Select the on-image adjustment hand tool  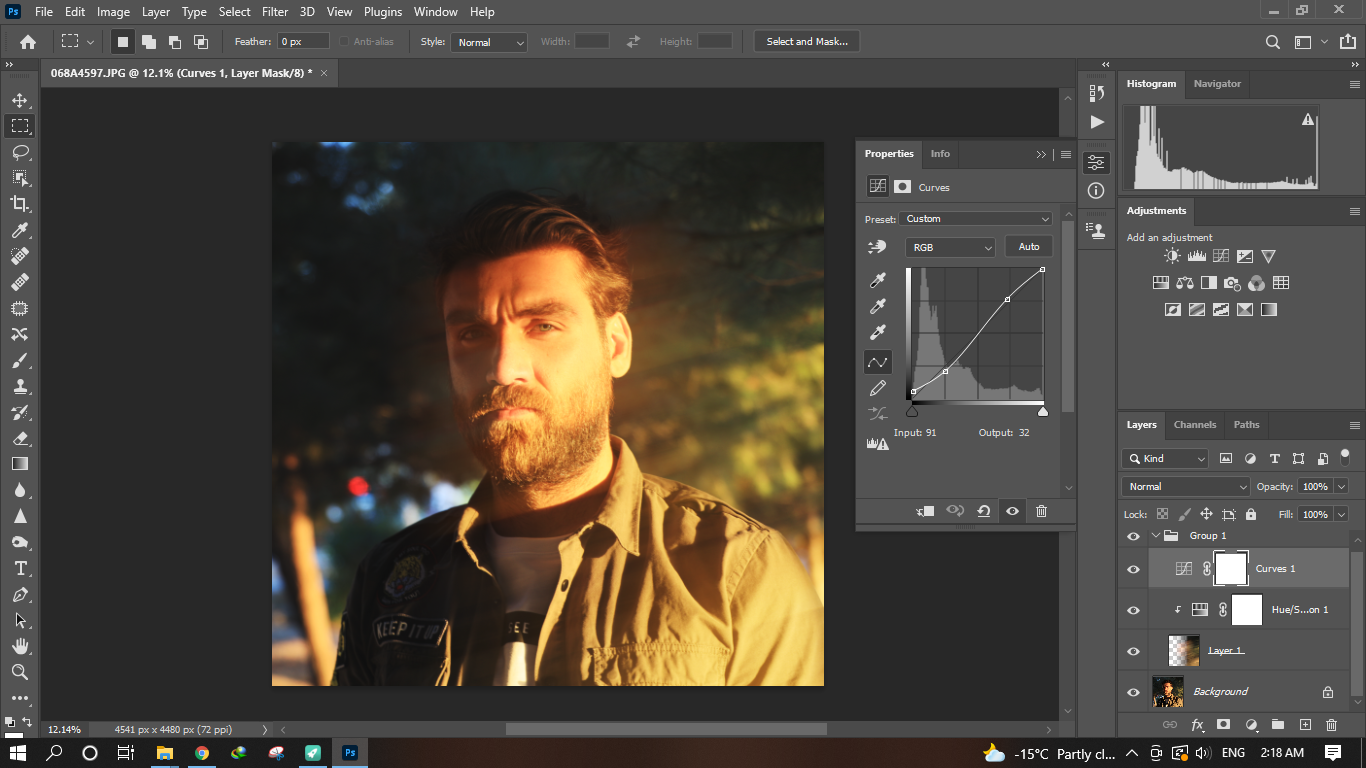pos(877,247)
